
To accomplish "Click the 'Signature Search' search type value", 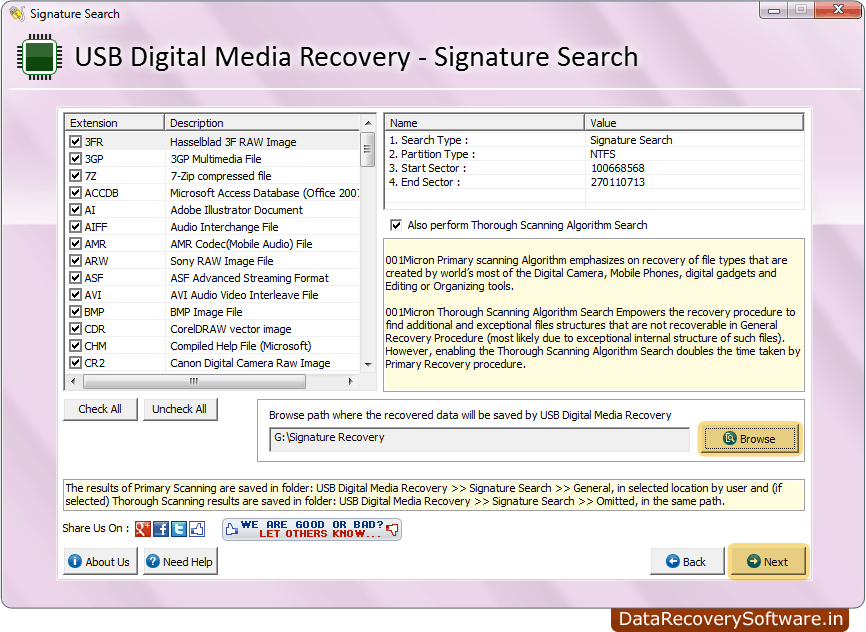I will (x=631, y=140).
